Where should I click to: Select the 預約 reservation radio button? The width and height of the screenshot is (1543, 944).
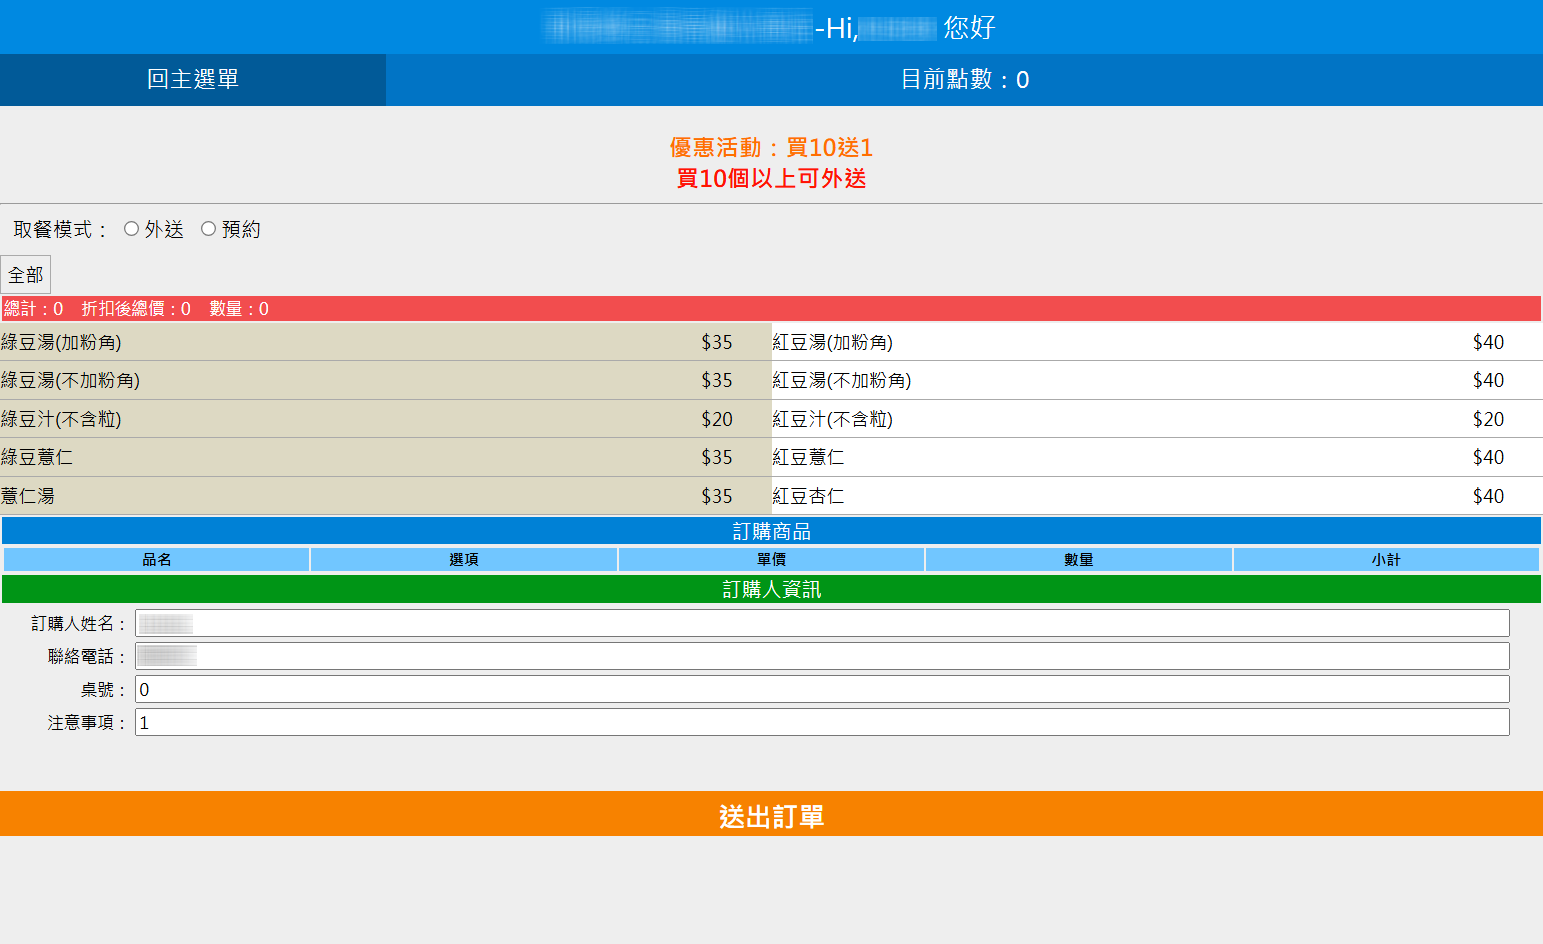click(x=208, y=229)
